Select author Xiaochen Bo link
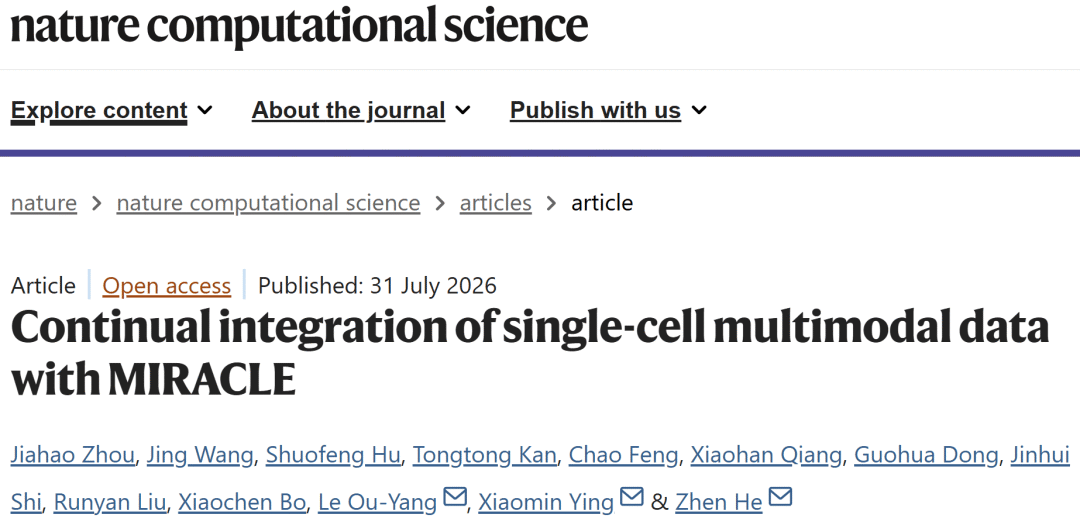Image resolution: width=1080 pixels, height=525 pixels. click(242, 503)
